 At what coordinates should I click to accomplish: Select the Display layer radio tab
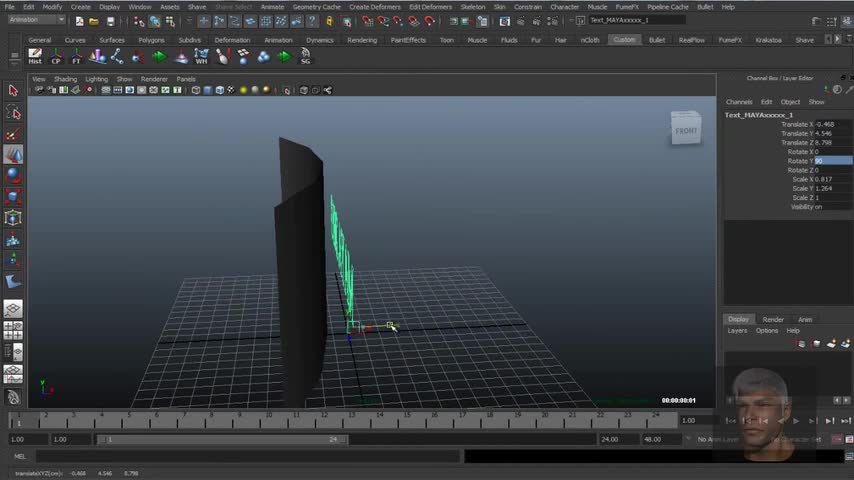[x=738, y=319]
